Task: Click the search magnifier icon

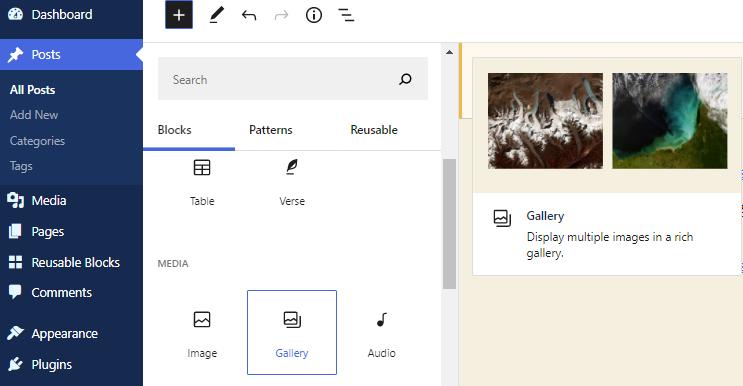Action: coord(405,79)
